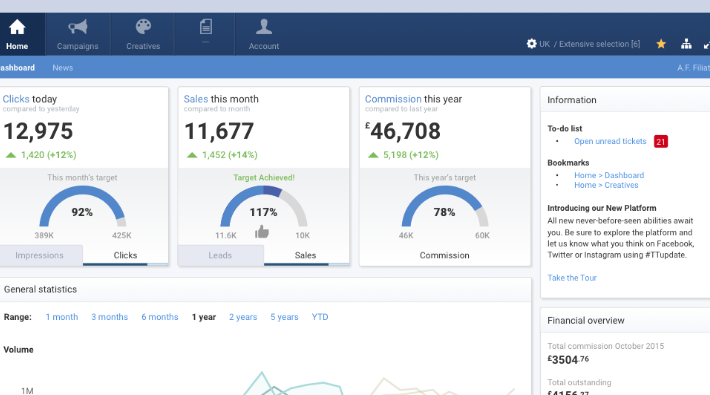The height and width of the screenshot is (395, 710).
Task: Click the settings gear icon next to UK
Action: 531,44
